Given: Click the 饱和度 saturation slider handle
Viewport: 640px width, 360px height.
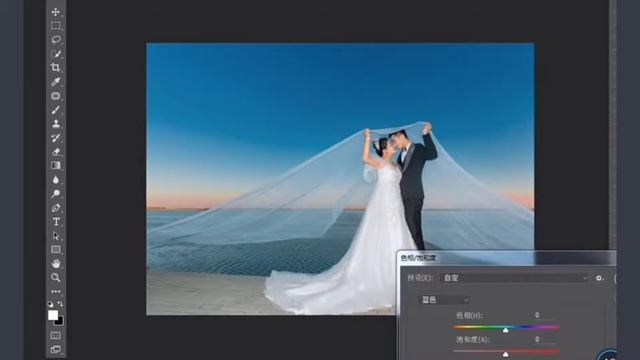Looking at the screenshot, I should (x=506, y=354).
